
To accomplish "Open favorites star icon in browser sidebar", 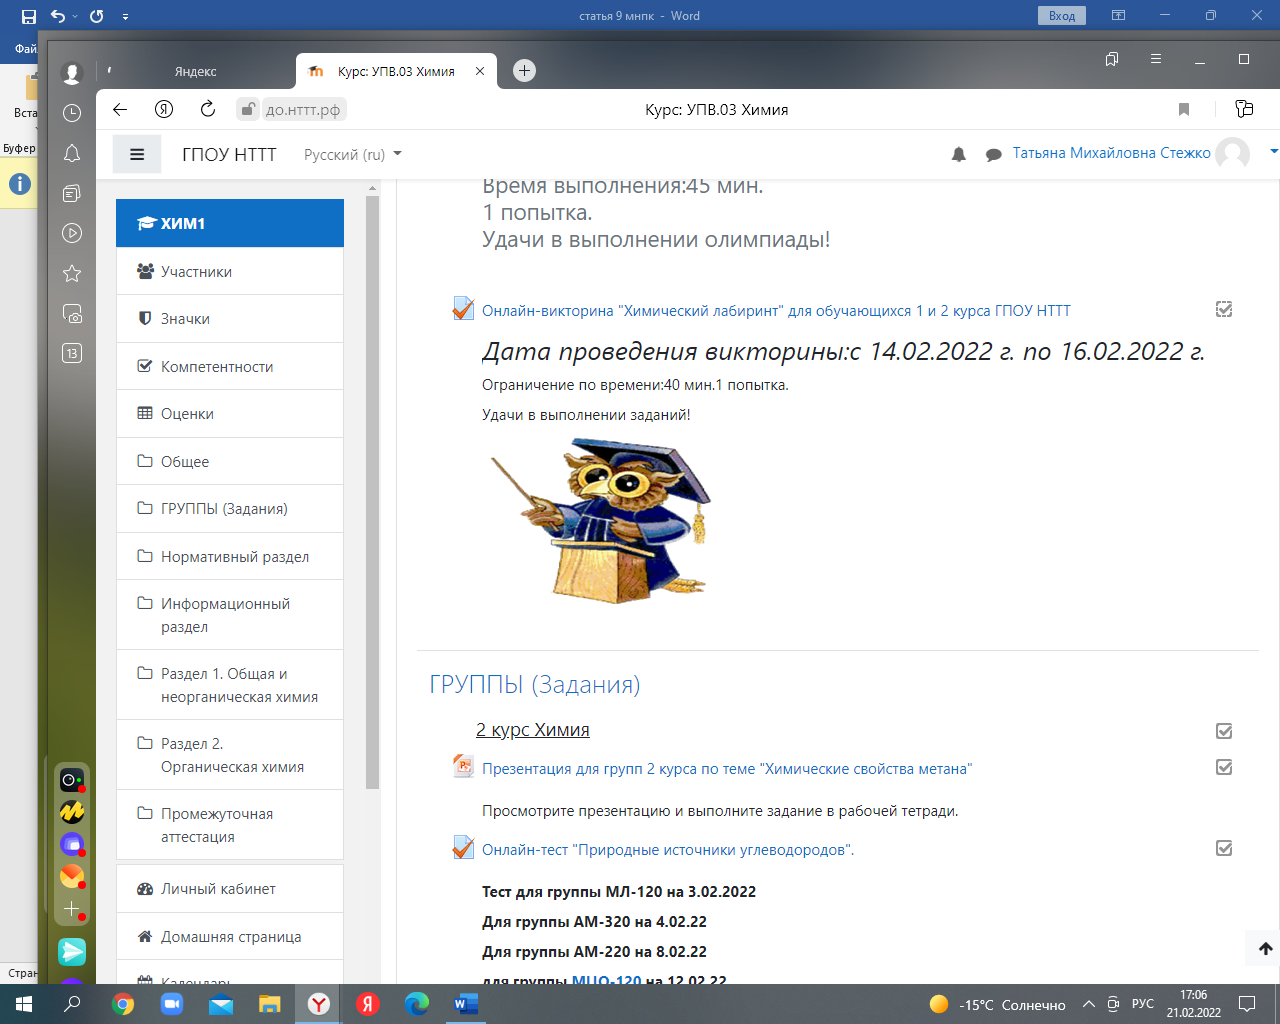I will (x=72, y=273).
